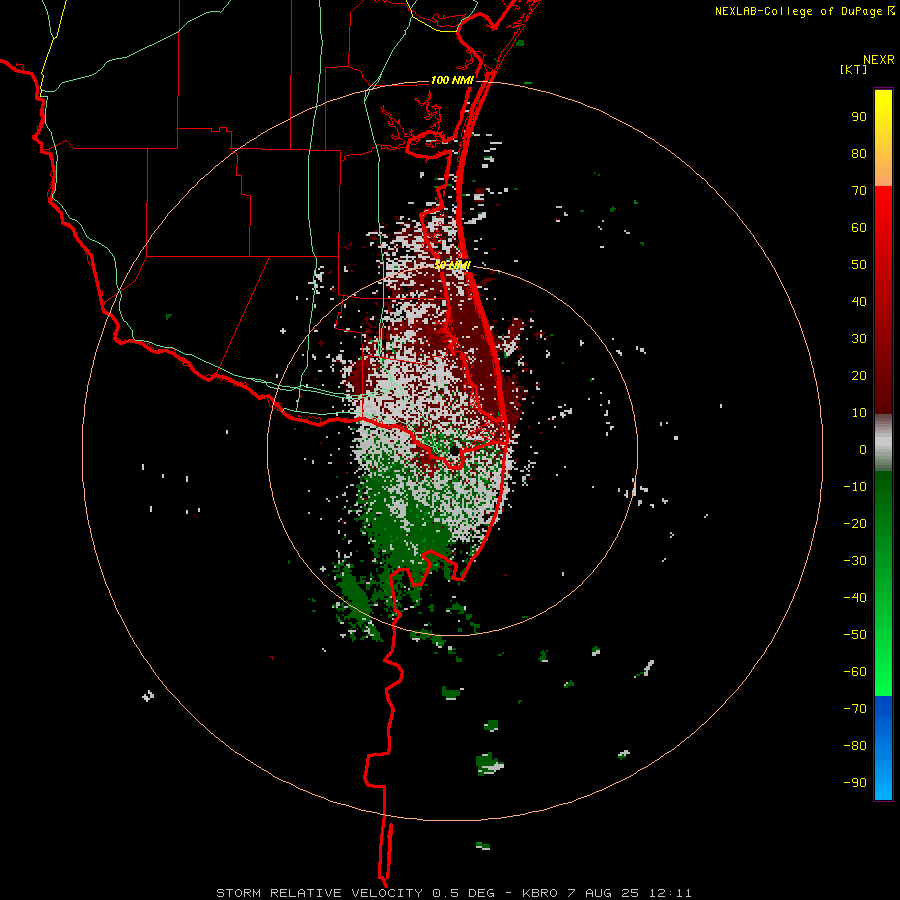Click the positive 20 scale value
The height and width of the screenshot is (900, 900).
[859, 375]
